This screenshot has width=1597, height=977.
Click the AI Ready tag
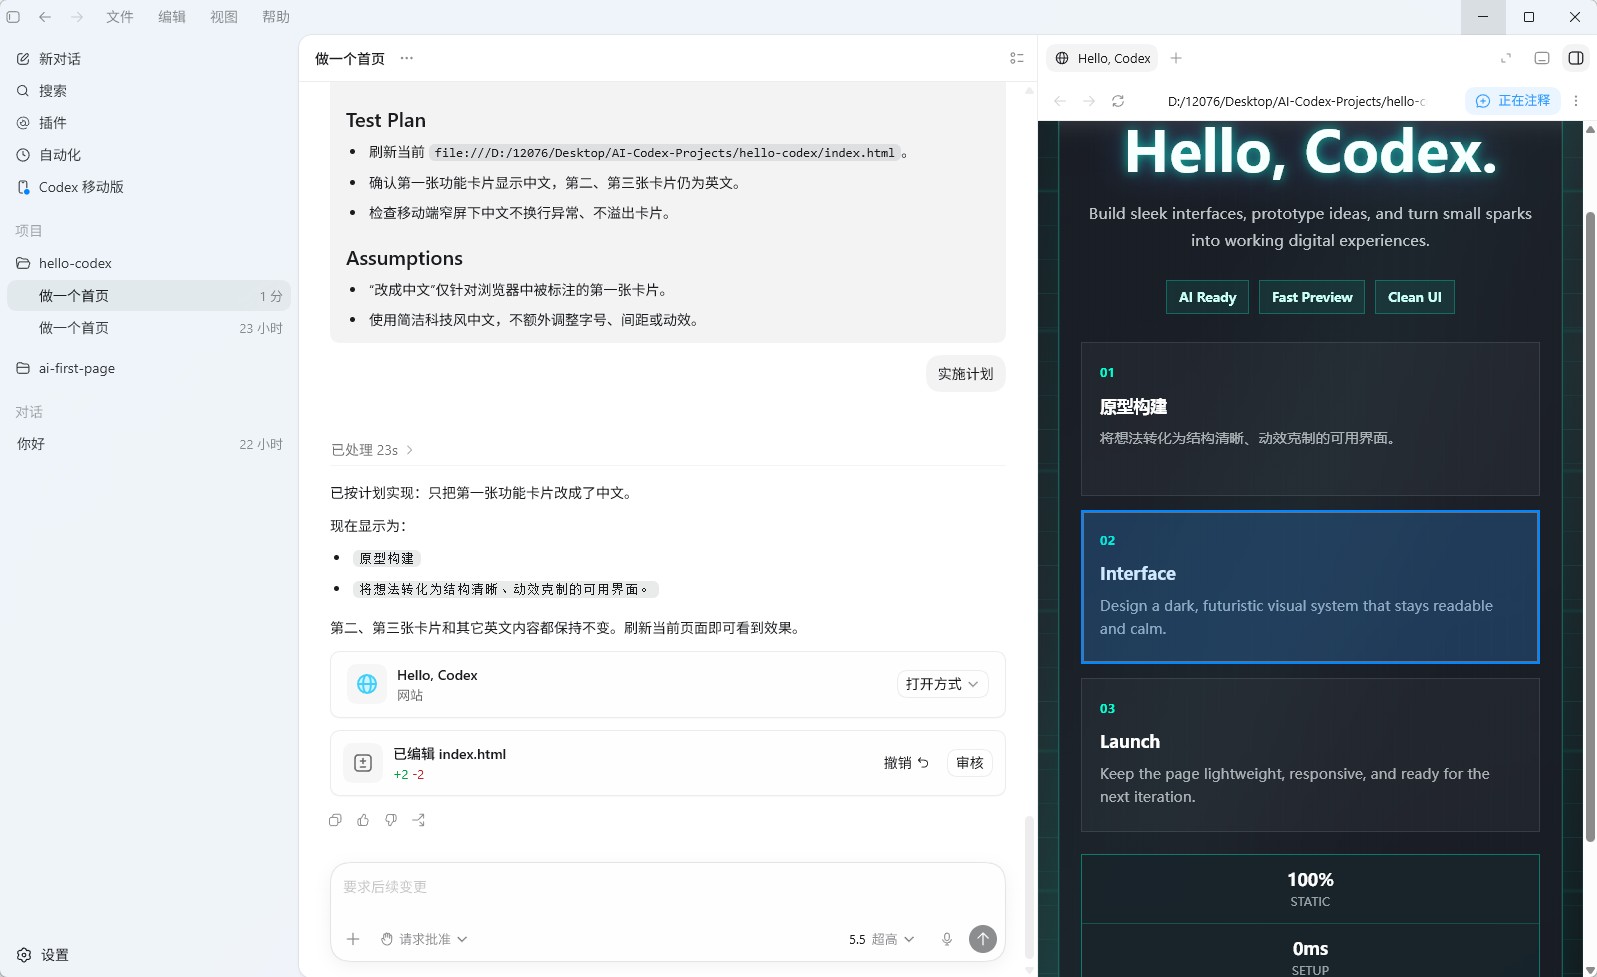(x=1207, y=297)
